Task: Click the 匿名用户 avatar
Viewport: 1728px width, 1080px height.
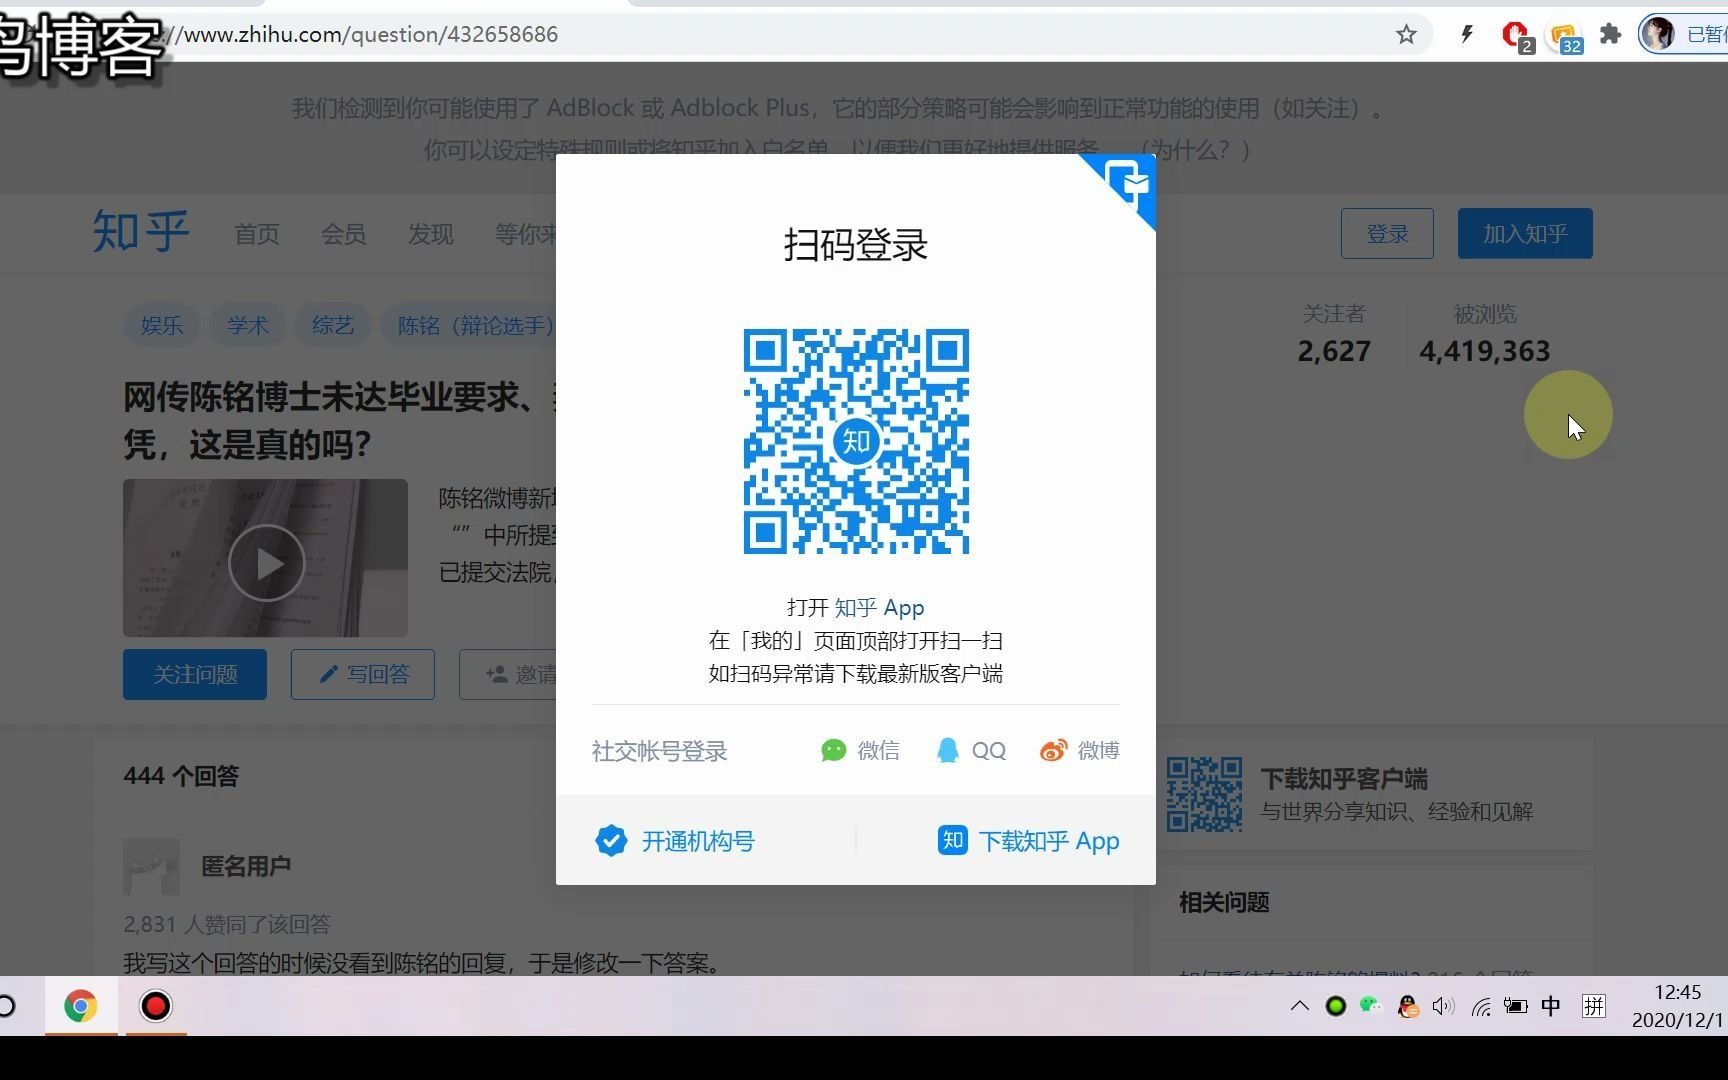Action: tap(151, 866)
